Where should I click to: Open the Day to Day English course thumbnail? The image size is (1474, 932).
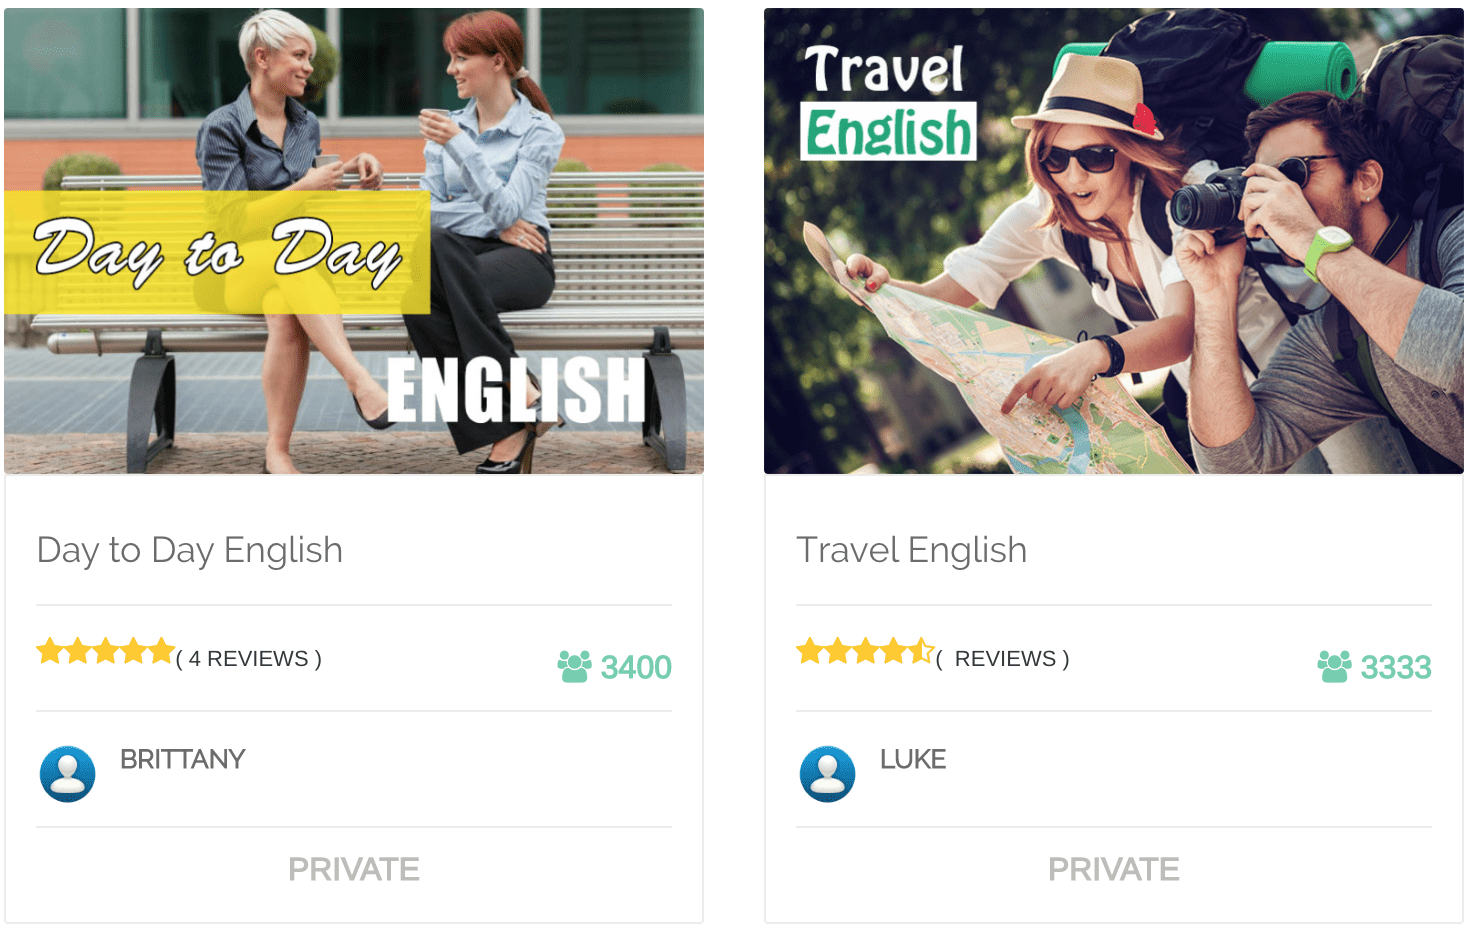pos(354,241)
